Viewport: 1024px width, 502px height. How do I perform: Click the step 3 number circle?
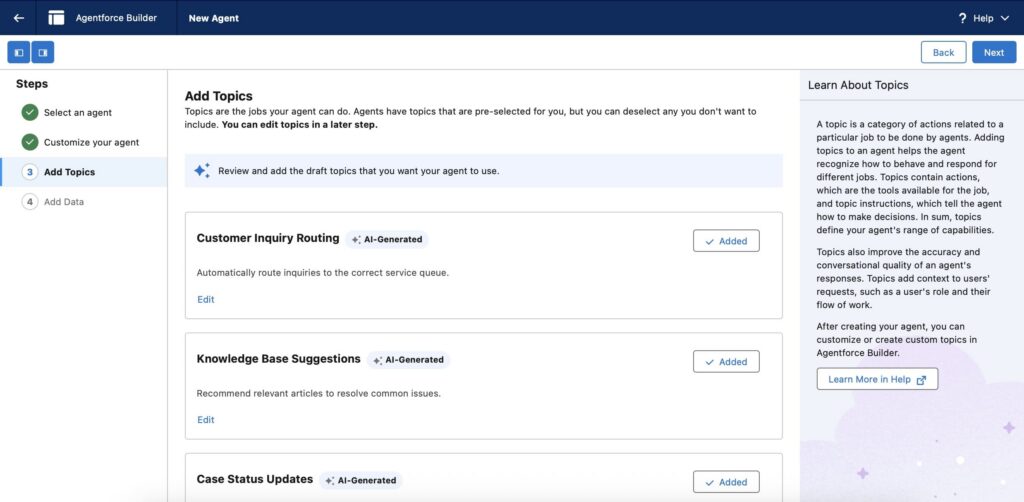coord(29,172)
